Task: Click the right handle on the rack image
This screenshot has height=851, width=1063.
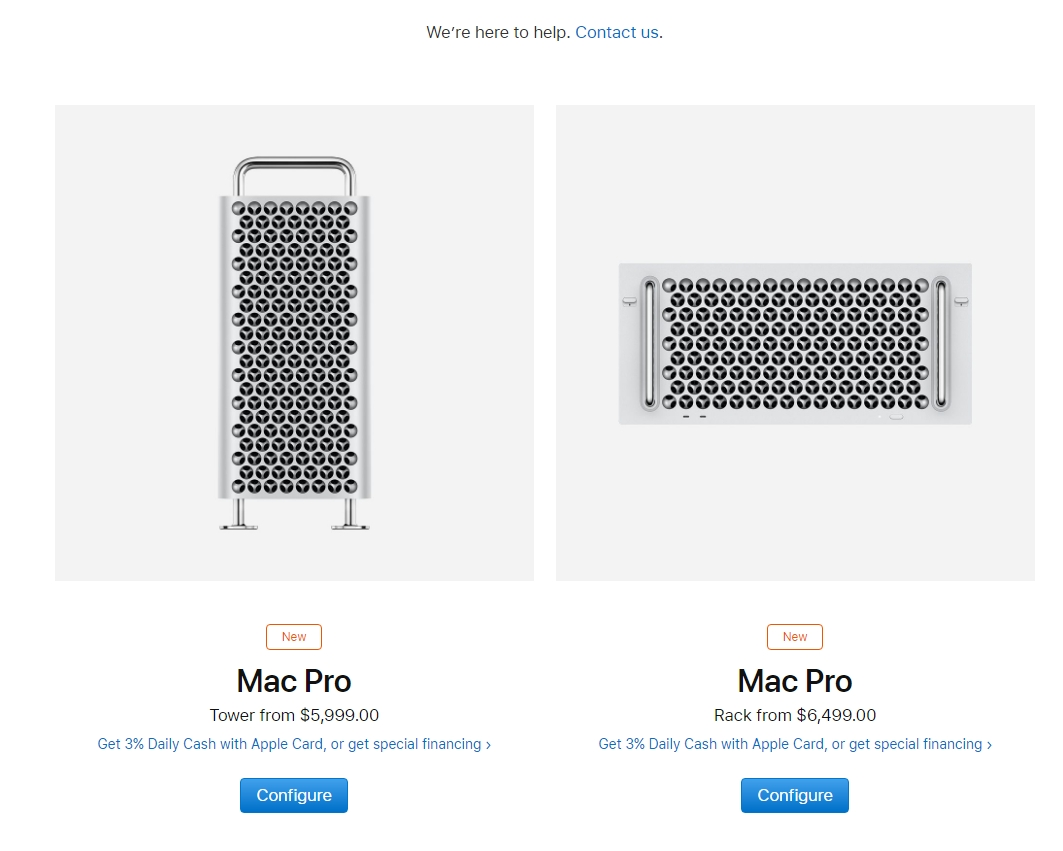Action: tap(941, 343)
